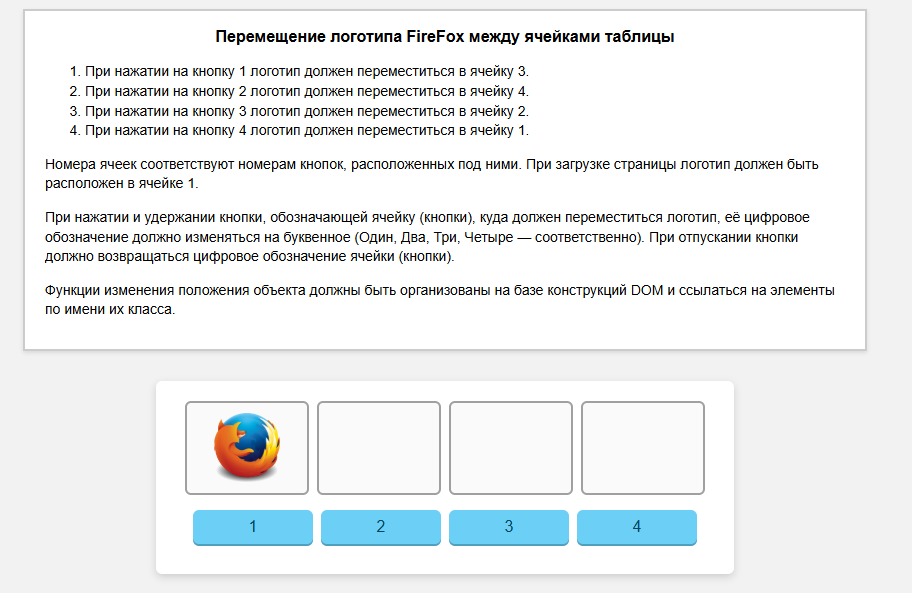Viewport: 912px width, 593px height.
Task: Click the heading 'Перемещение логотипа FireFox между ячейками таблицы'
Action: [x=445, y=38]
